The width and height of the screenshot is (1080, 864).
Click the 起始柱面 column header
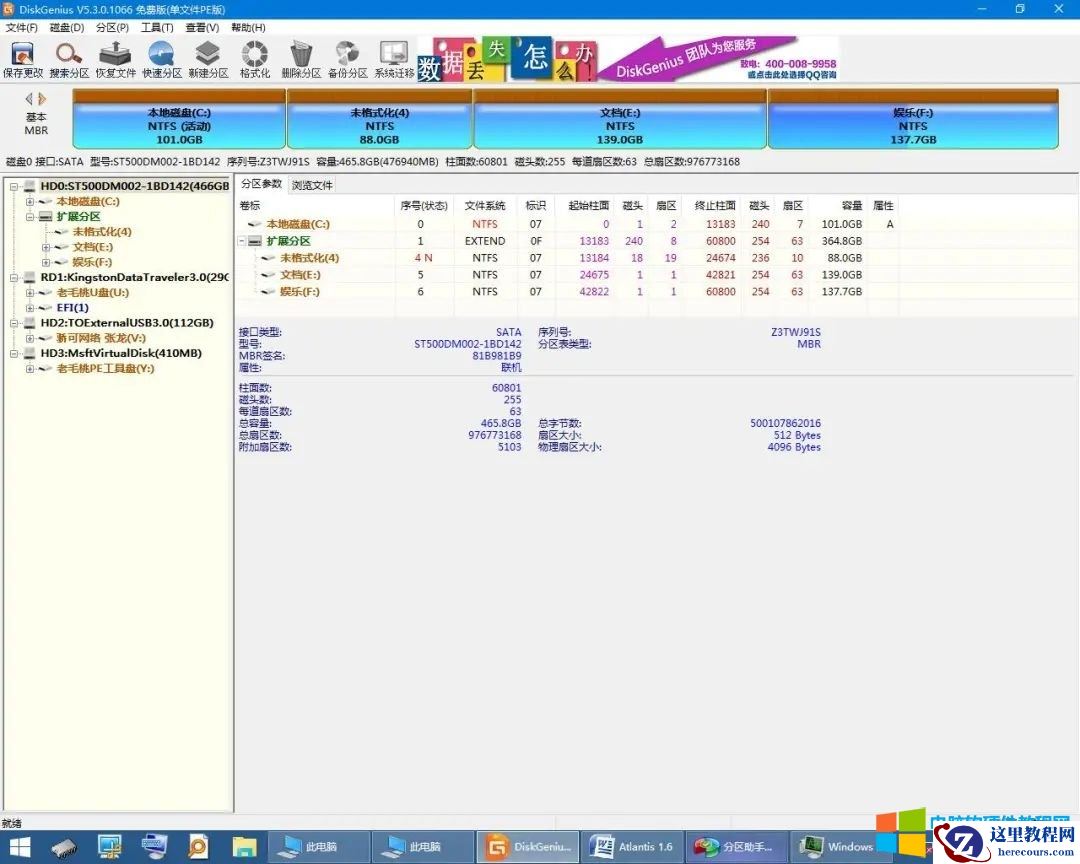(x=583, y=205)
